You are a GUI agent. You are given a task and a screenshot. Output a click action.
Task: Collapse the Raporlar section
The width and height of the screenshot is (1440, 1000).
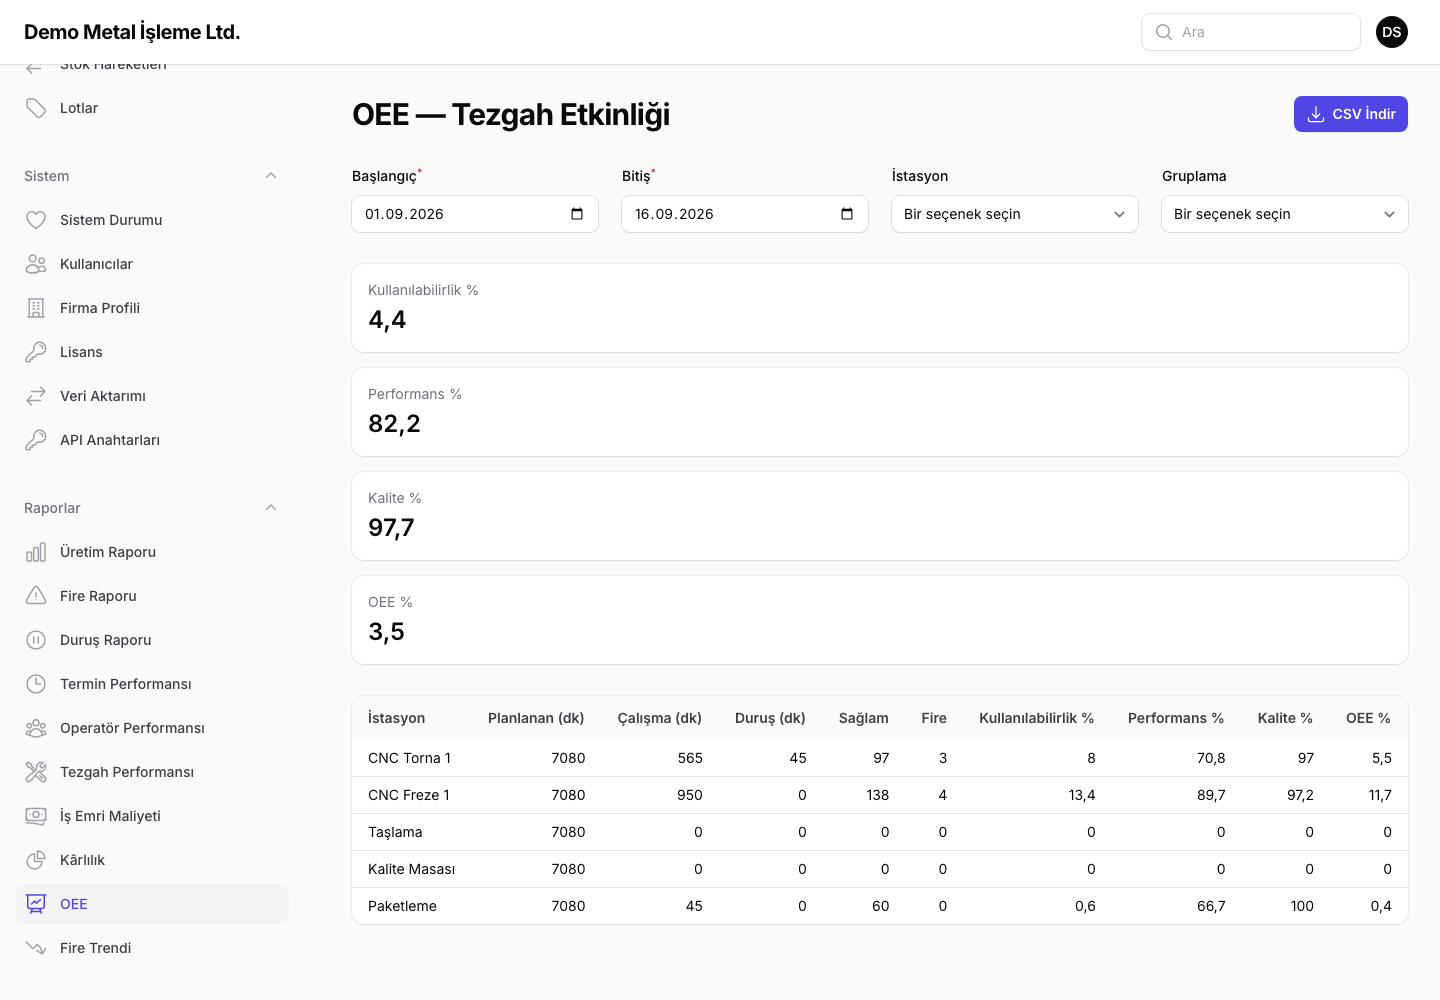tap(271, 508)
